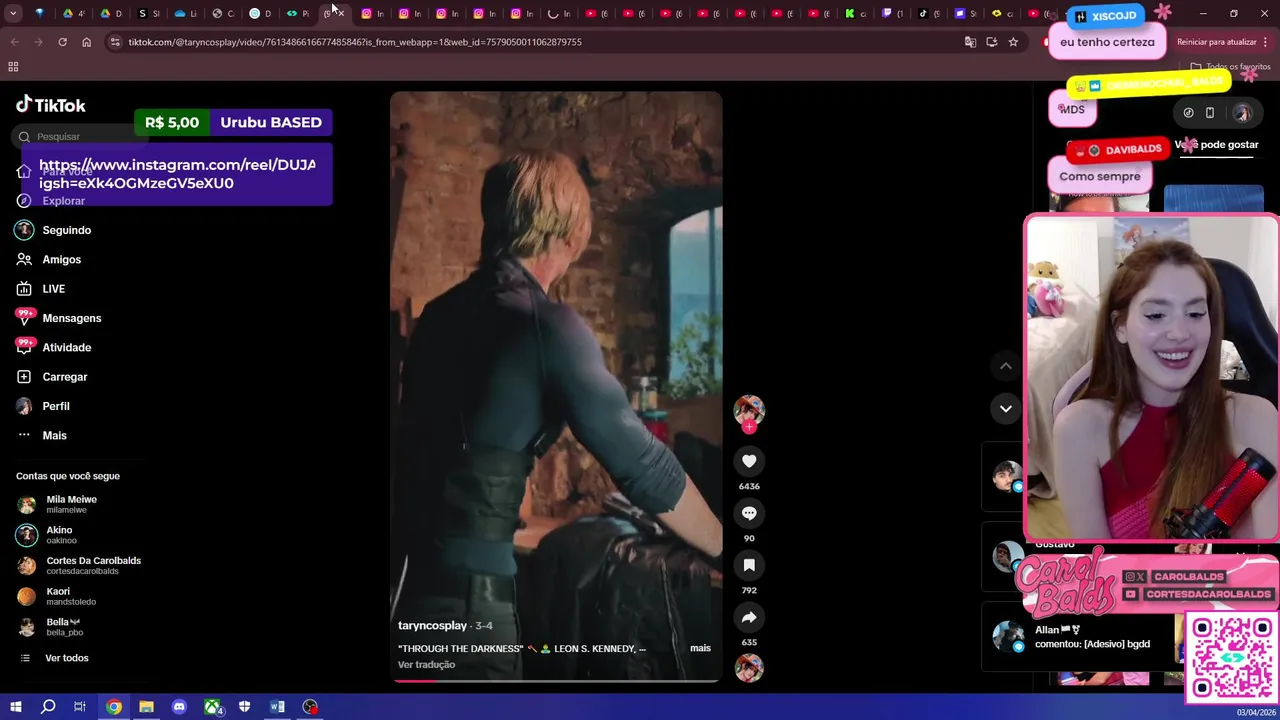1280x720 pixels.
Task: Open Allan's comment notification
Action: point(1090,637)
